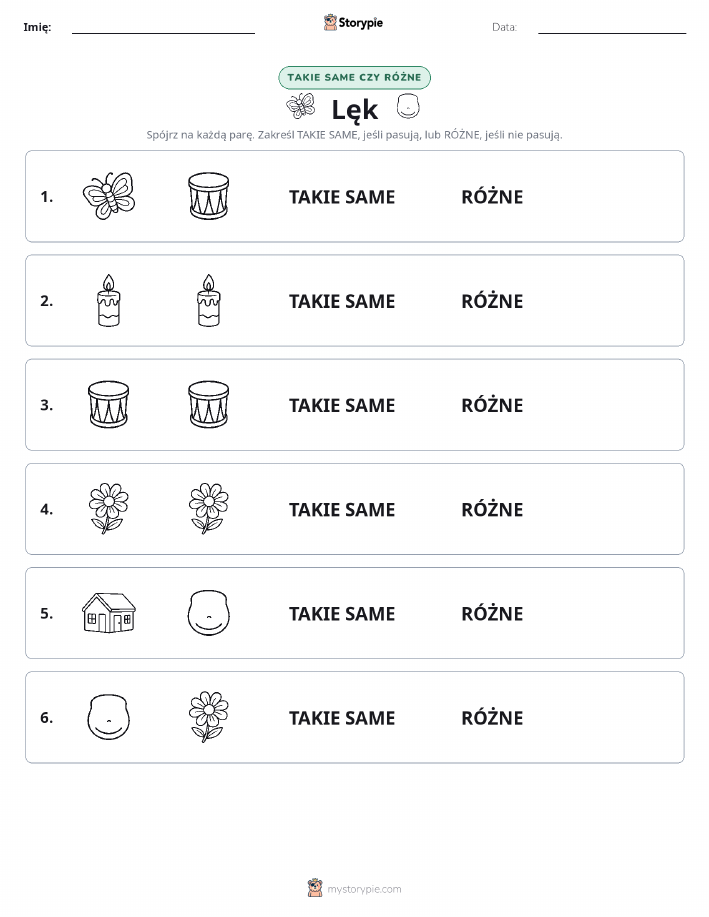Image resolution: width=709 pixels, height=917 pixels.
Task: Click the small butterfly beside Lęk title
Action: pos(301,106)
